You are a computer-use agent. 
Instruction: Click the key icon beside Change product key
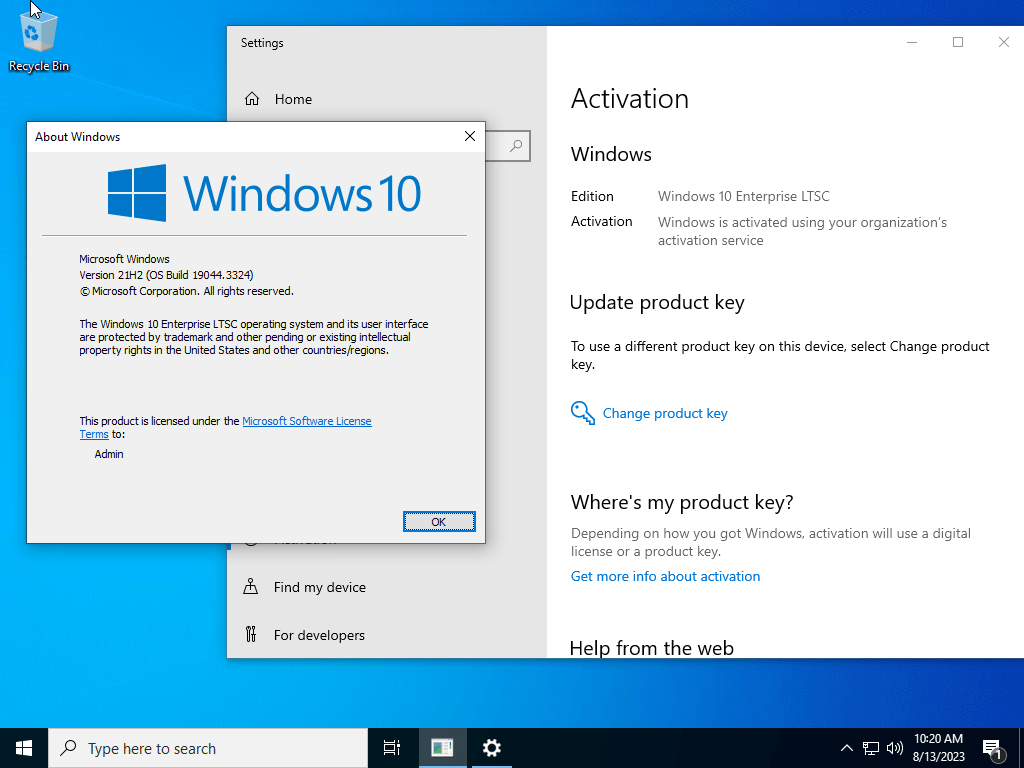point(583,413)
